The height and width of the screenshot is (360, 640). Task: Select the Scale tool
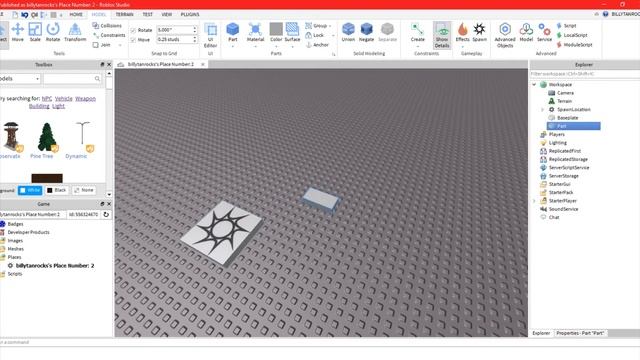[35, 32]
